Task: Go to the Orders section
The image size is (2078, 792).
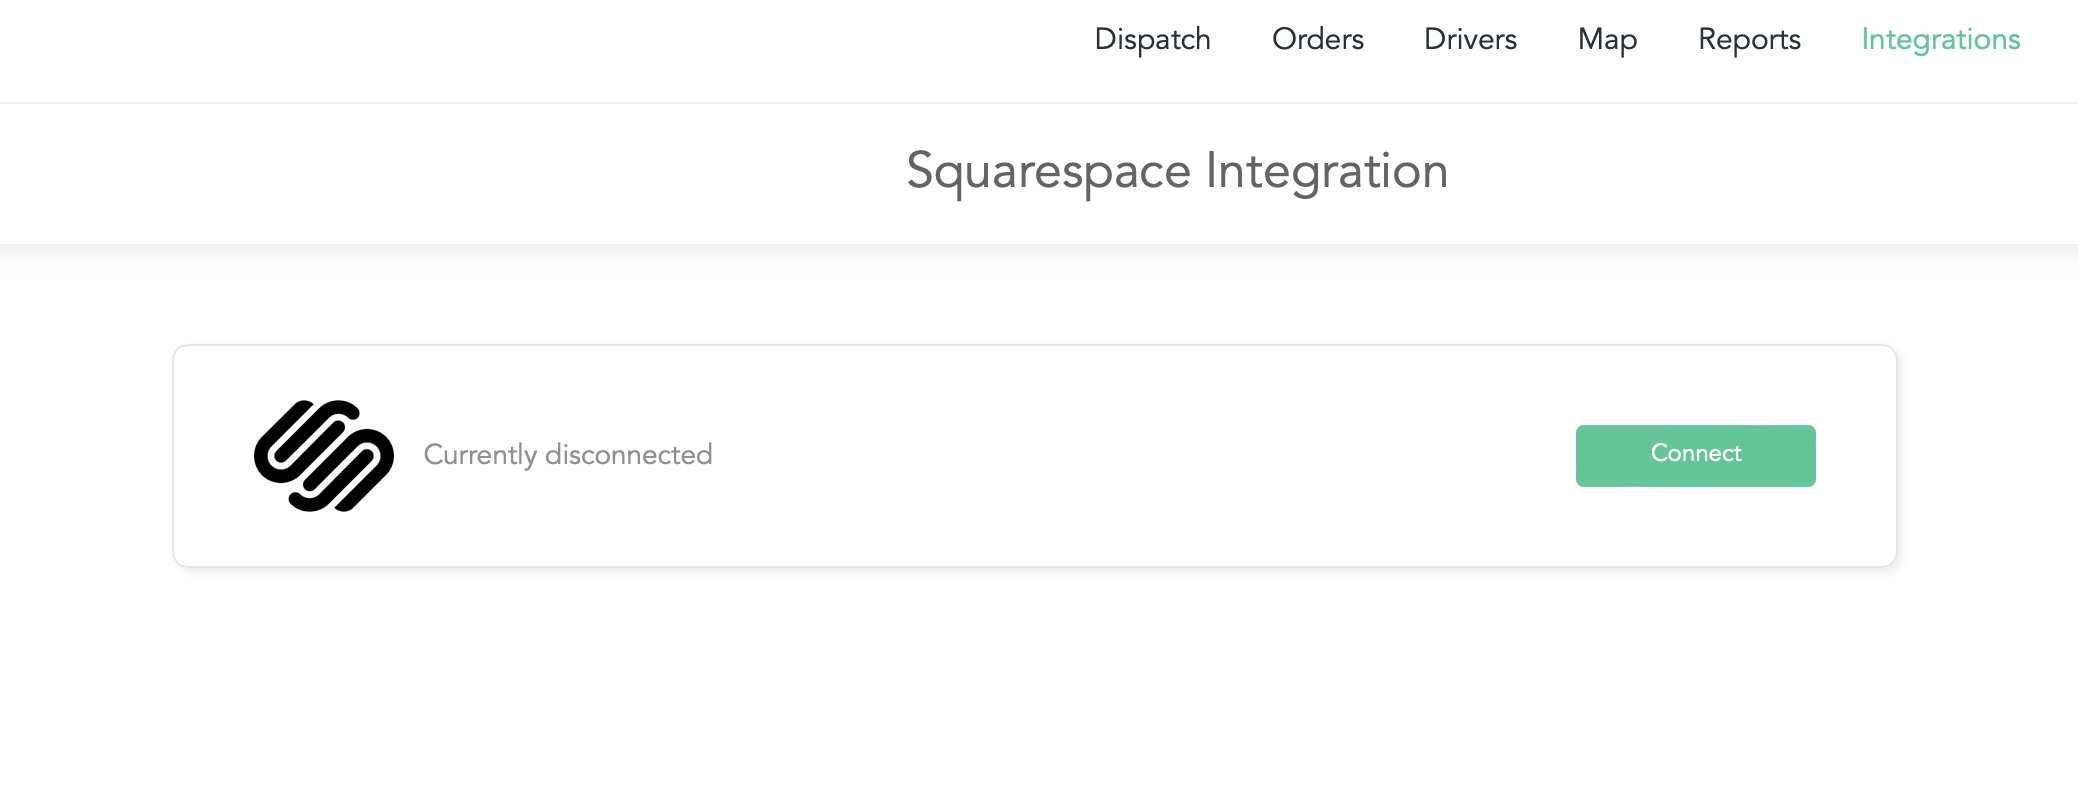Action: click(x=1317, y=39)
